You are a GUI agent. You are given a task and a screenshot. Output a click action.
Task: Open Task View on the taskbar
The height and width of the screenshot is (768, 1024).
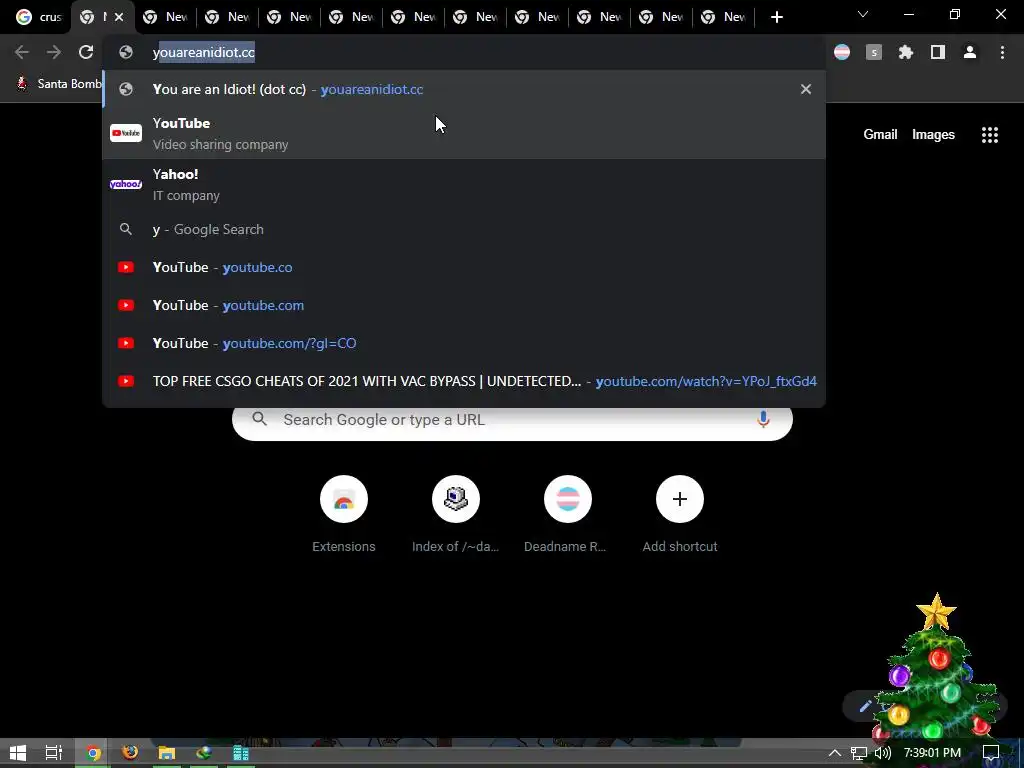pos(54,753)
